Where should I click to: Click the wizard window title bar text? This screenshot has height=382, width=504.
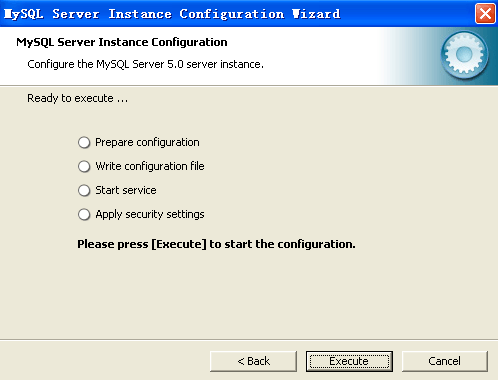click(x=172, y=14)
